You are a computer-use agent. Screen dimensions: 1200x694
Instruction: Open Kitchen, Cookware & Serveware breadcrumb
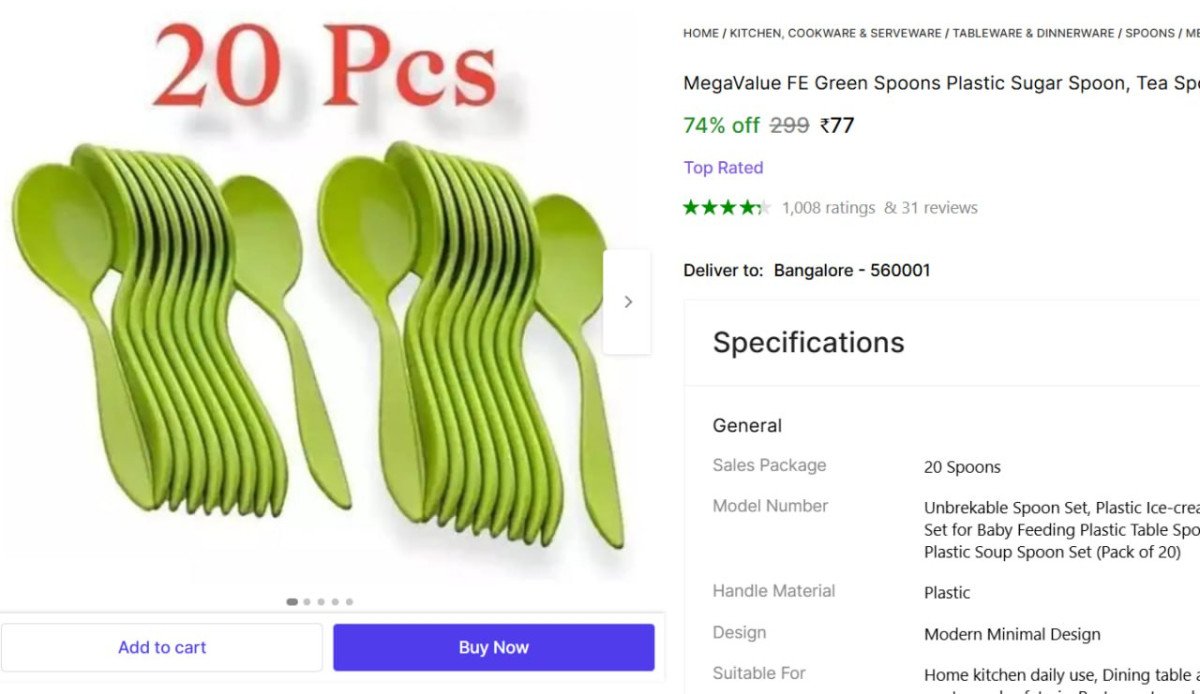(835, 33)
